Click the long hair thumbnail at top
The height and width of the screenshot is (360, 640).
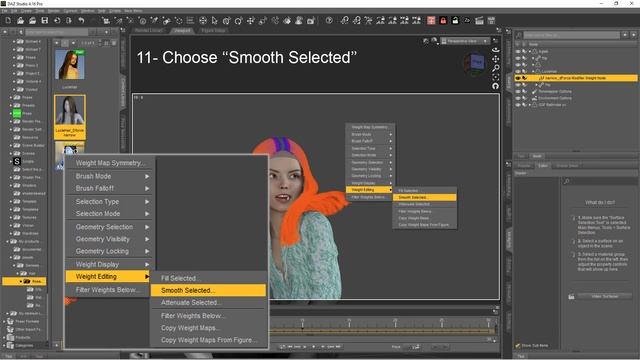coord(70,64)
